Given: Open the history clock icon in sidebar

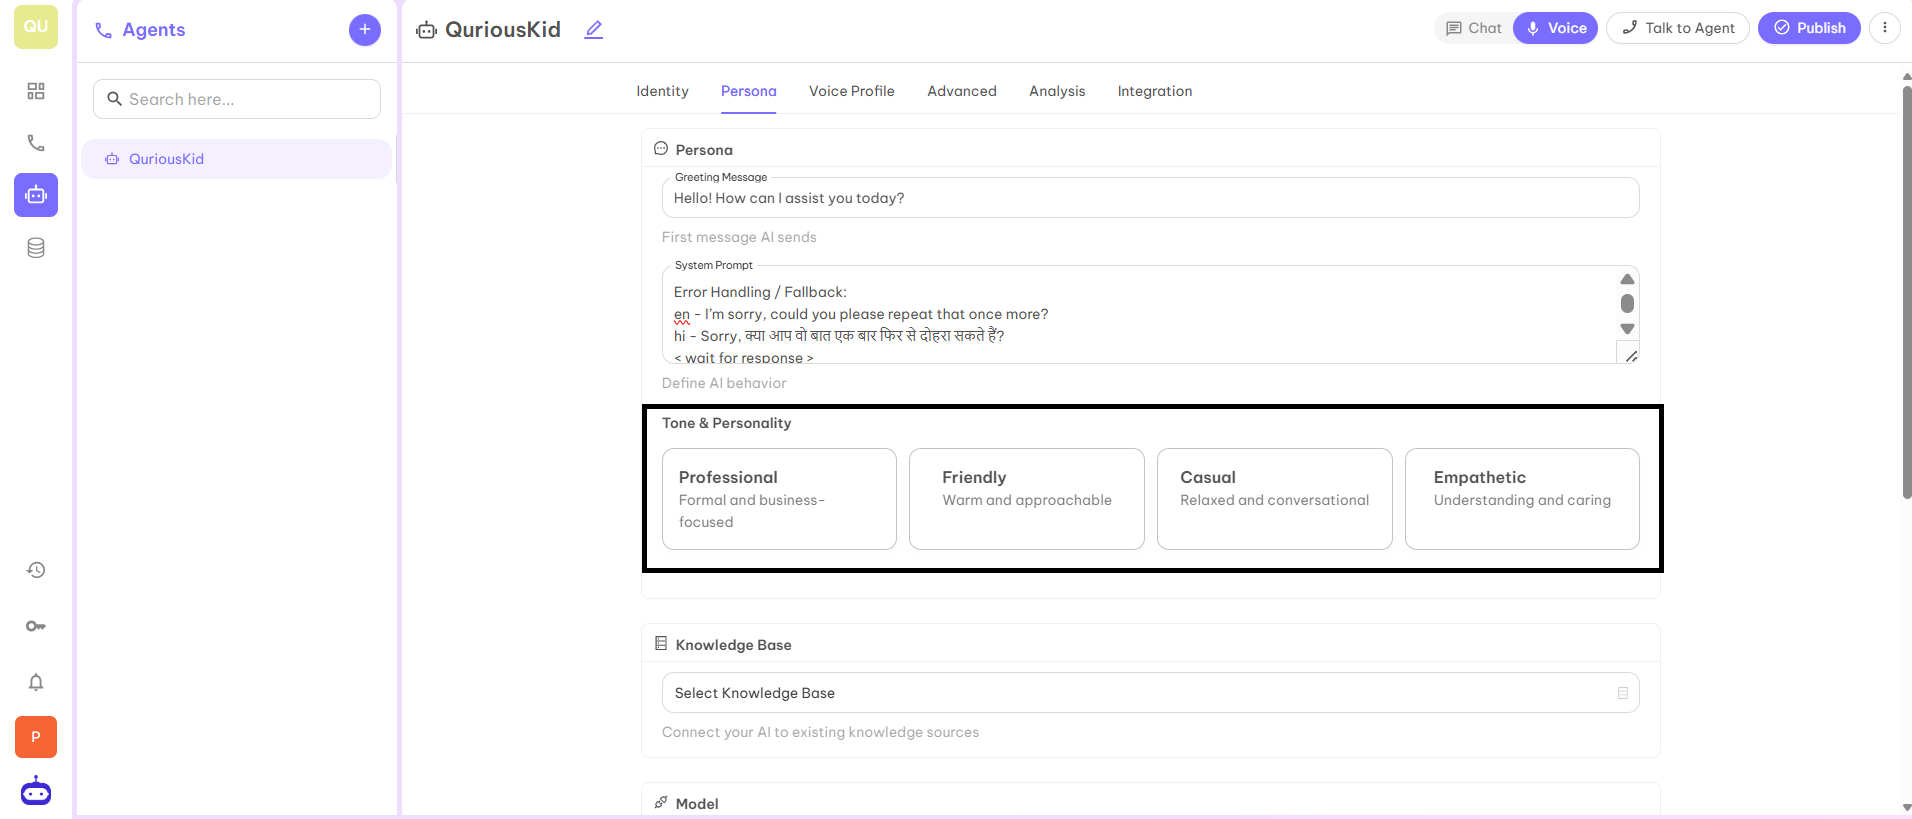Looking at the screenshot, I should (x=36, y=570).
